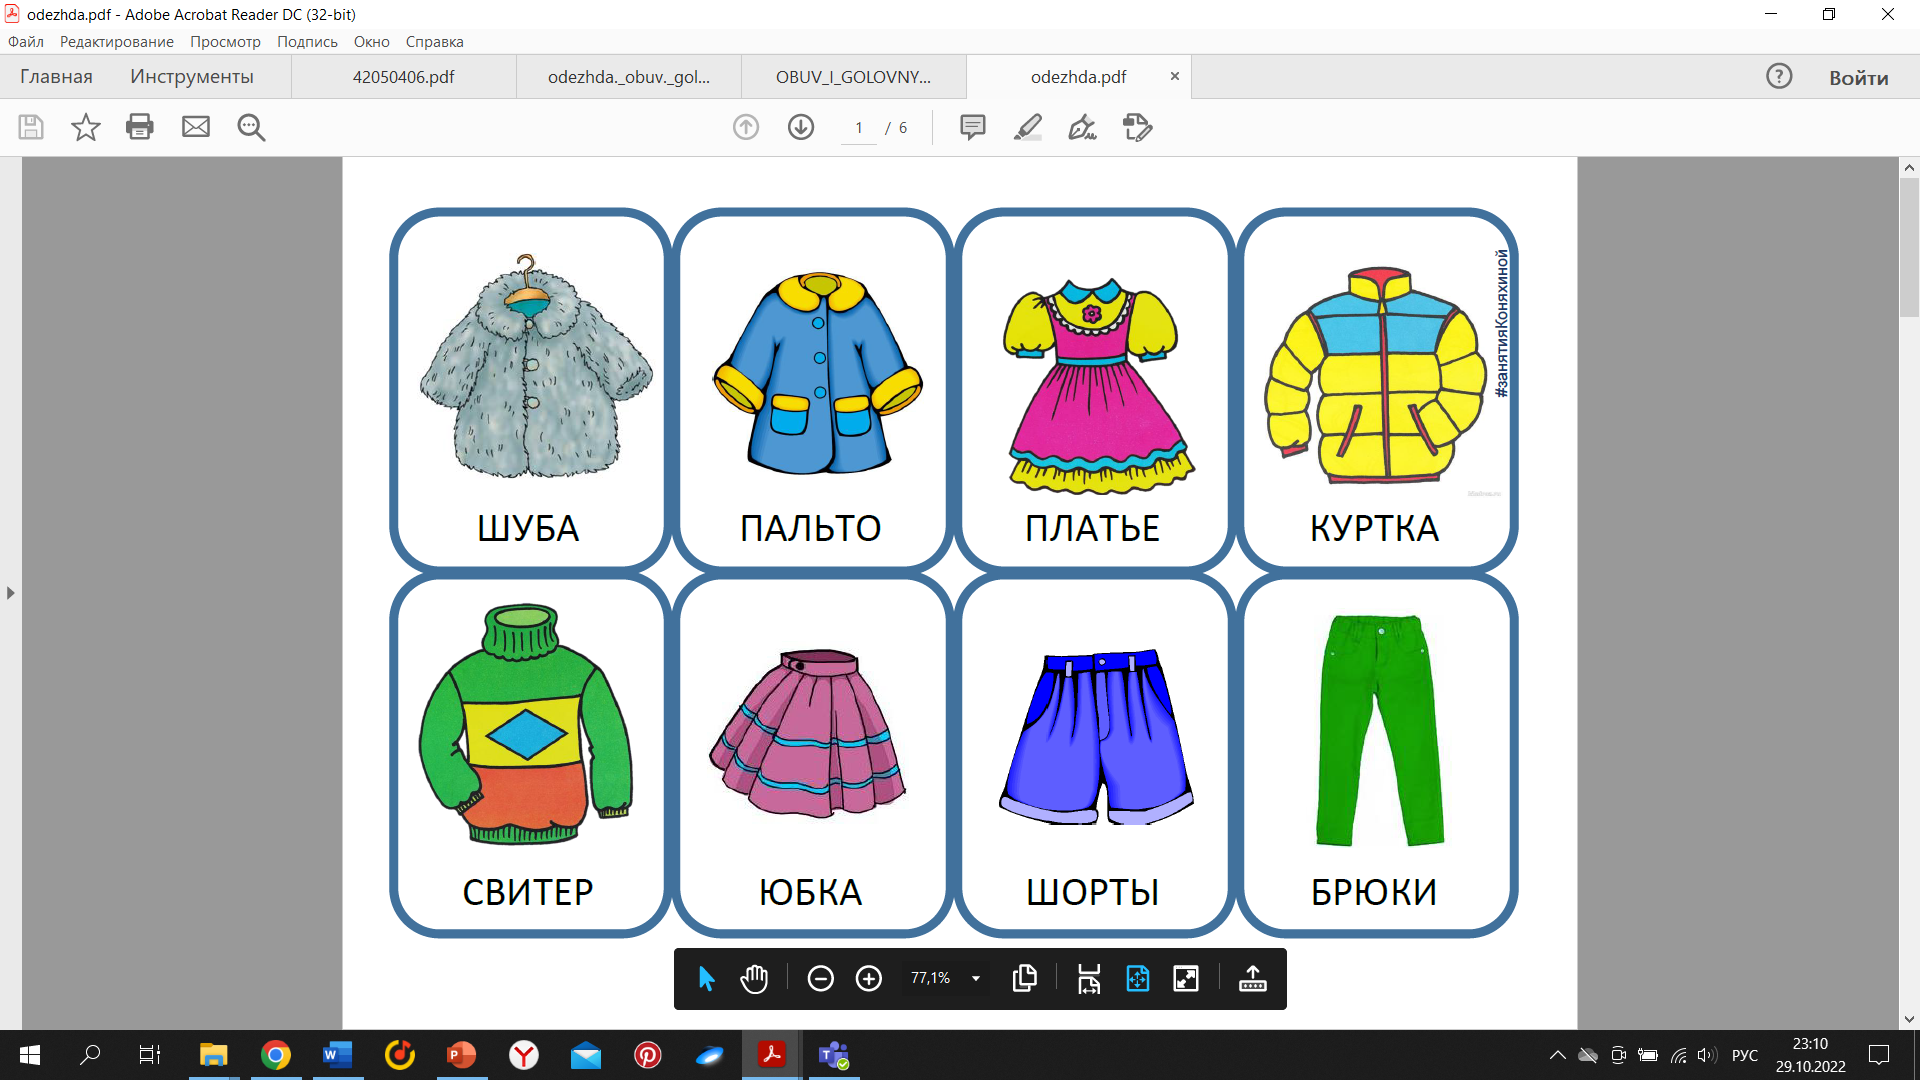Open Yandex browser from the taskbar
This screenshot has width=1920, height=1080.
click(524, 1055)
